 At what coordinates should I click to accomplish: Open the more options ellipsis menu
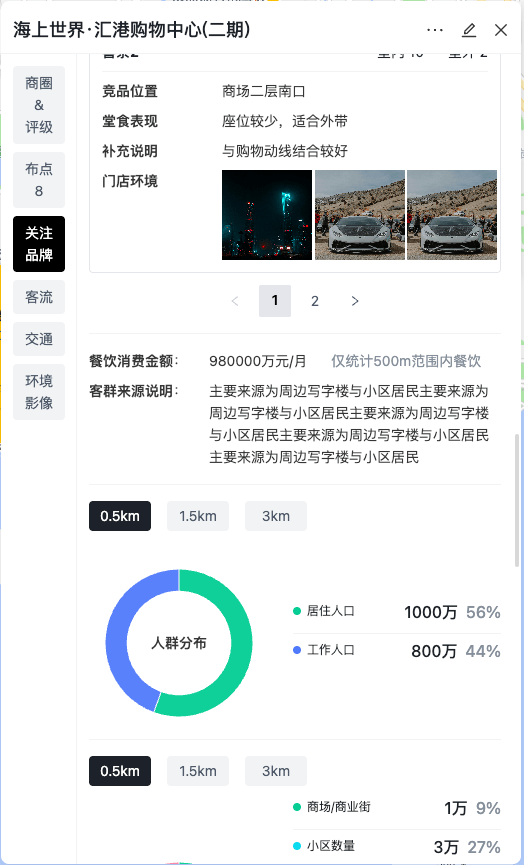click(x=435, y=30)
